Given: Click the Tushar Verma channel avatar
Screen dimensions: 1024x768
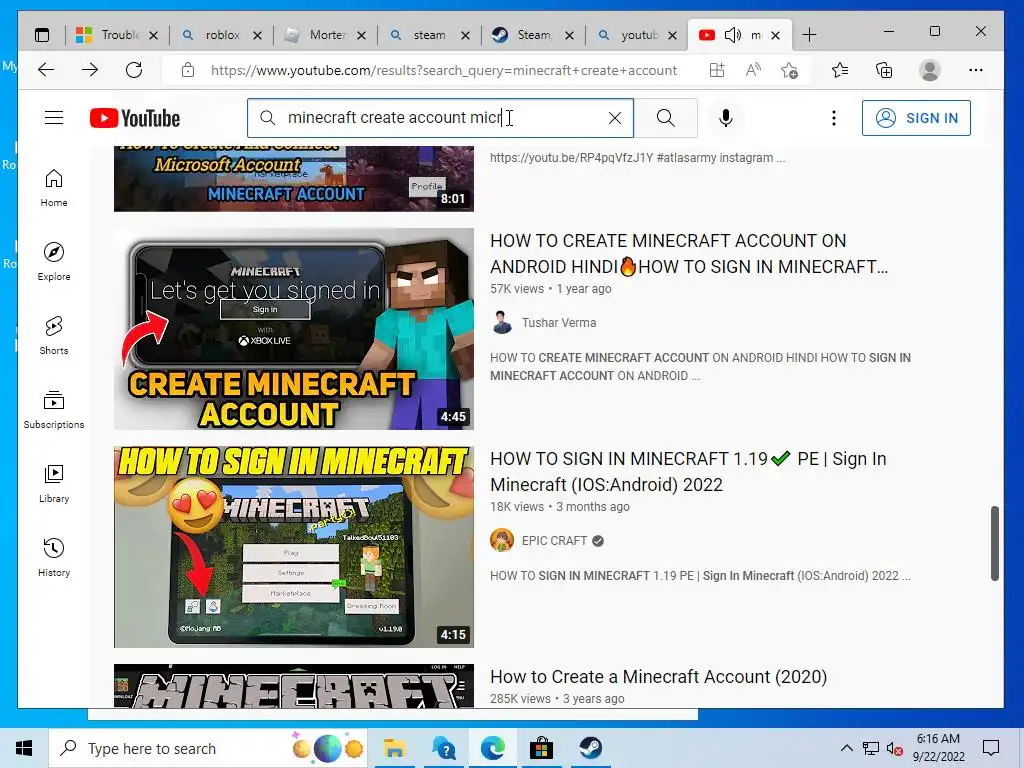Looking at the screenshot, I should click(502, 323).
